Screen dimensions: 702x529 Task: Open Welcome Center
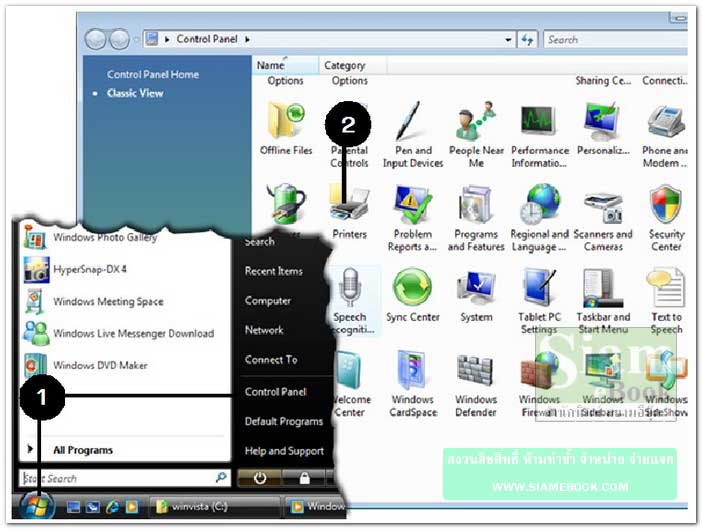click(351, 384)
